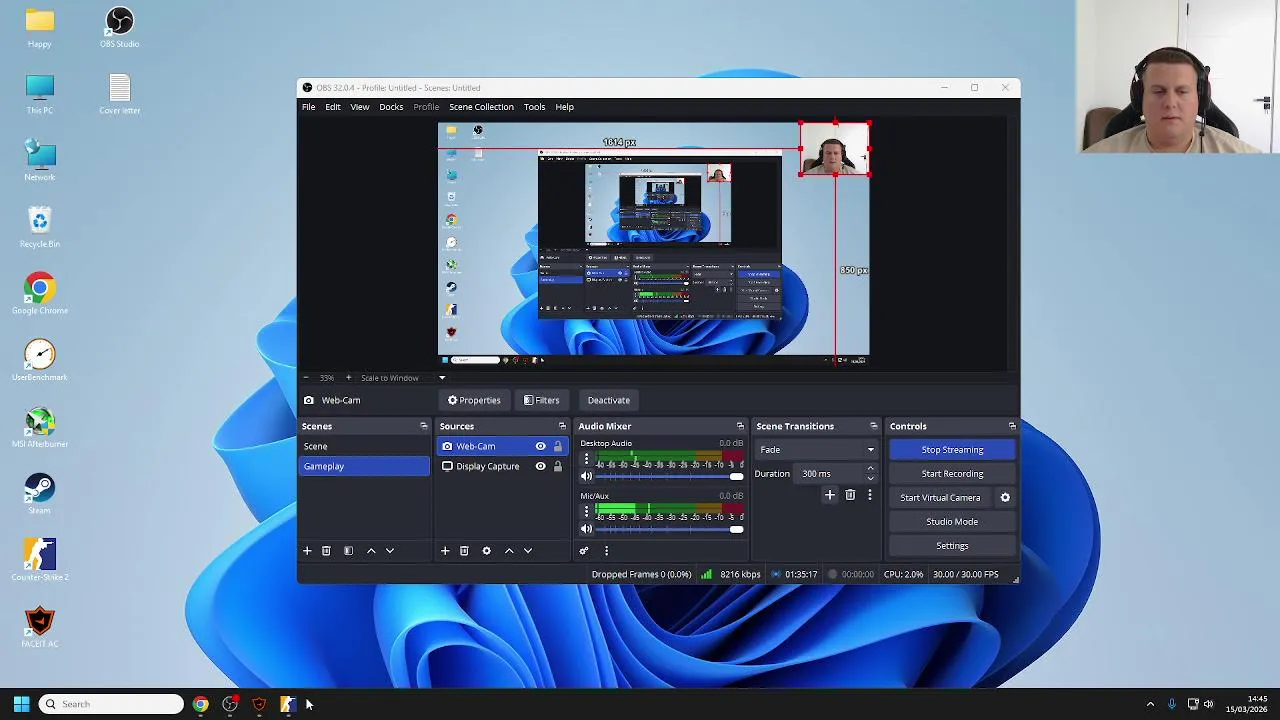This screenshot has width=1280, height=720.
Task: Show hidden icons in system tray
Action: coord(1150,704)
